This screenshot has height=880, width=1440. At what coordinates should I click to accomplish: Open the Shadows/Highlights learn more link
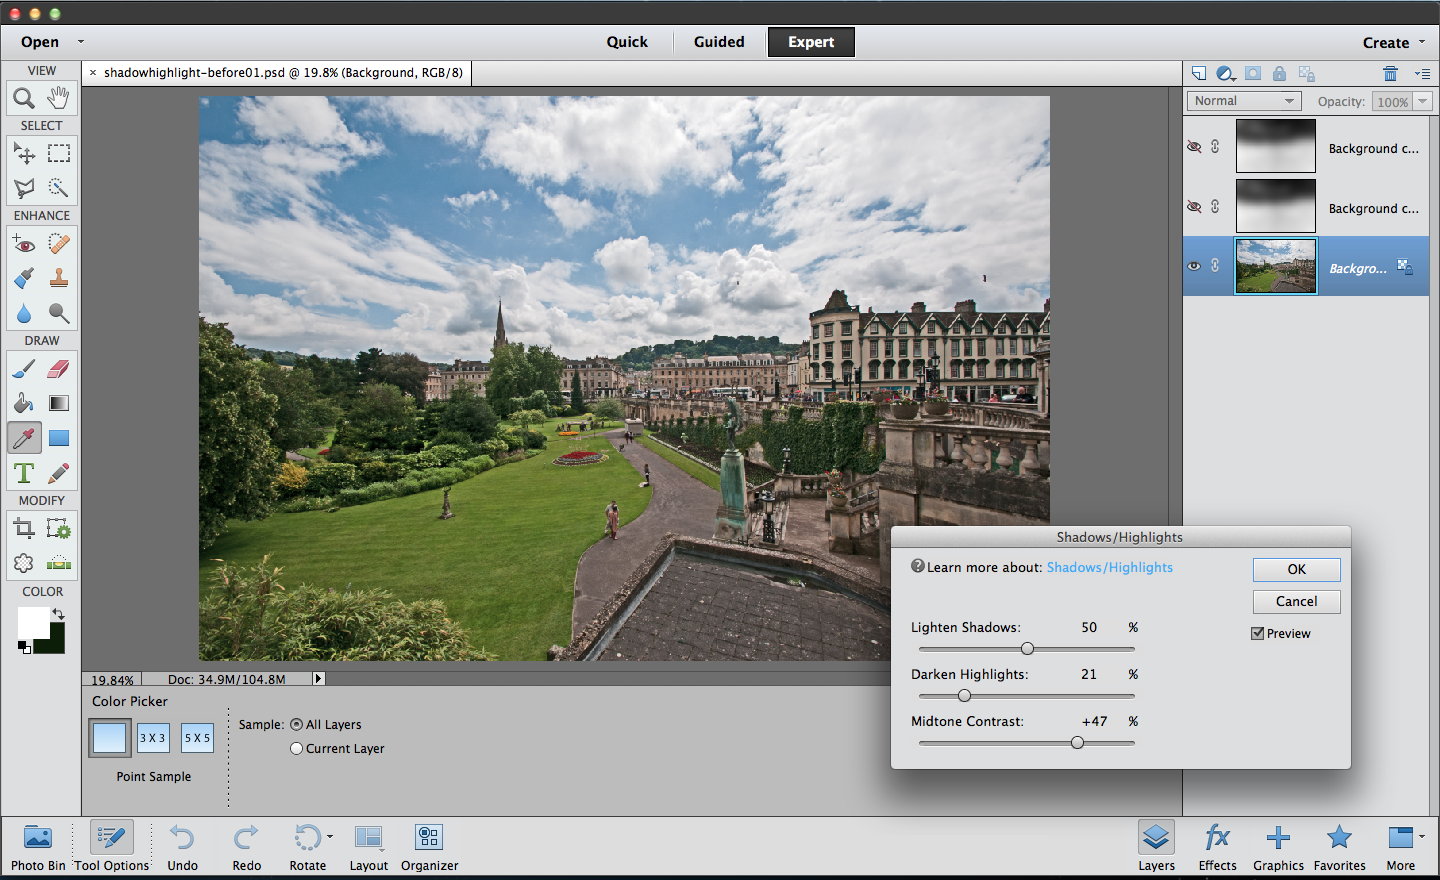pyautogui.click(x=1109, y=567)
